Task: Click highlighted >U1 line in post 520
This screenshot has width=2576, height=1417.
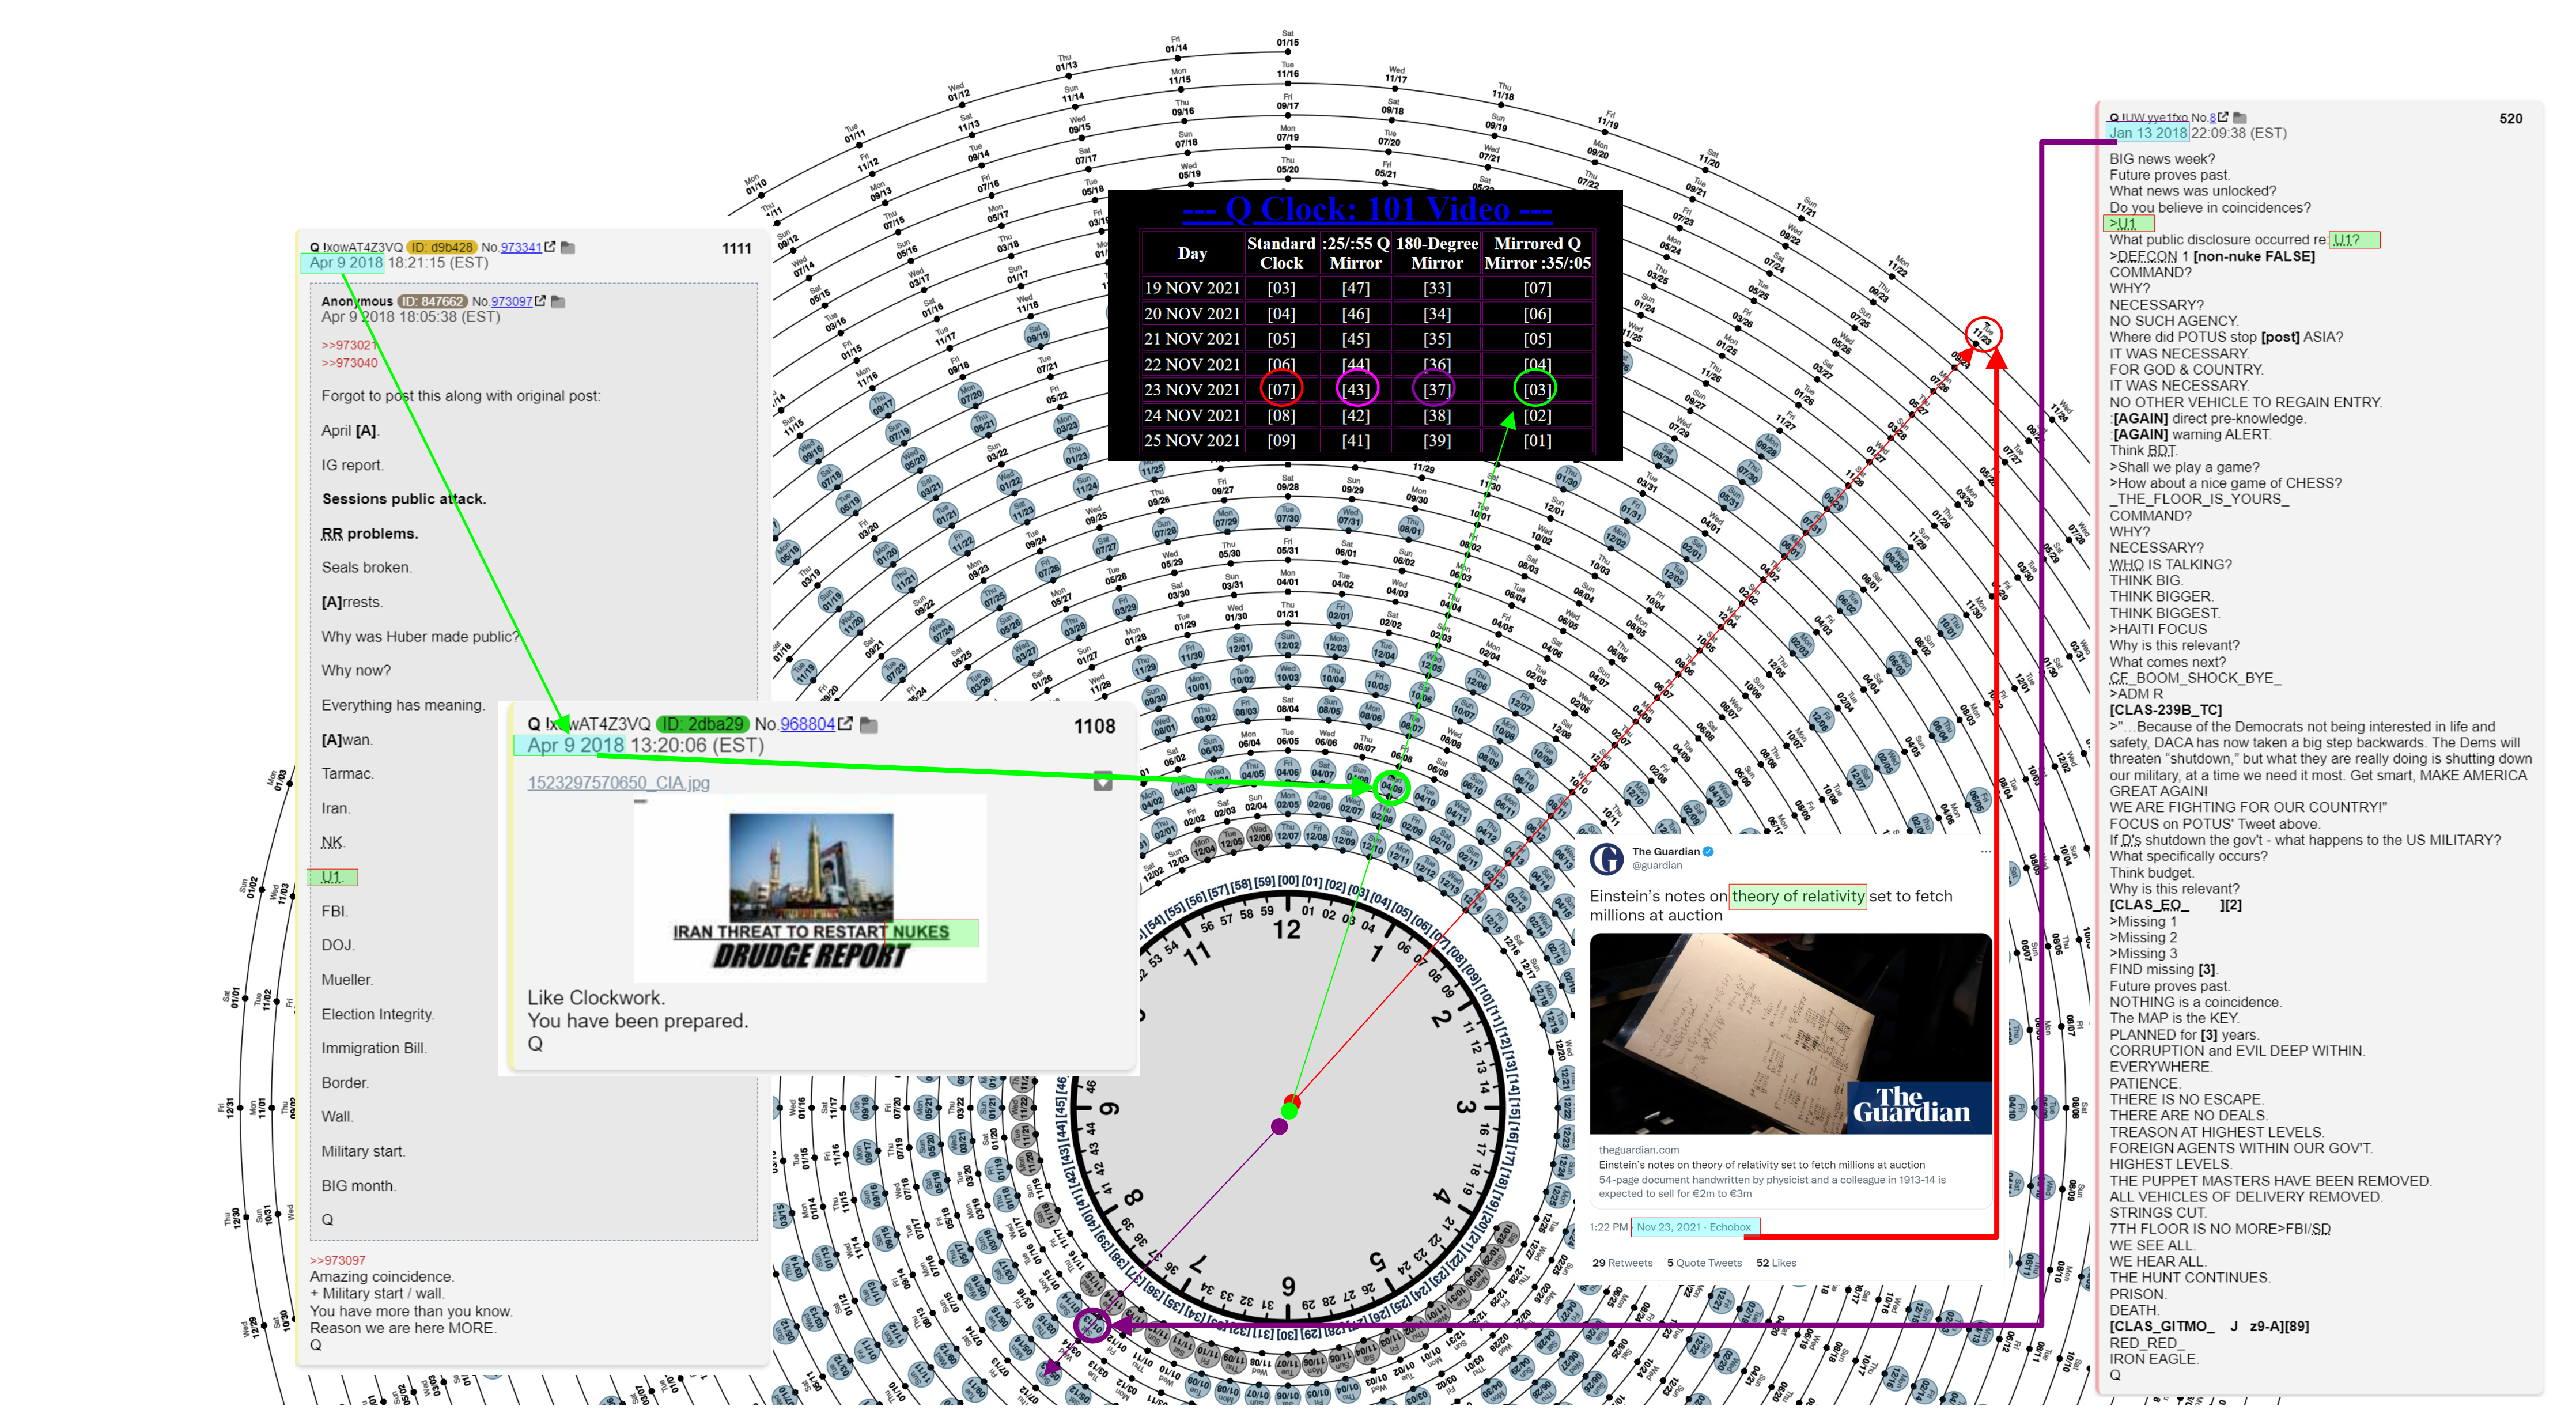Action: [2128, 223]
